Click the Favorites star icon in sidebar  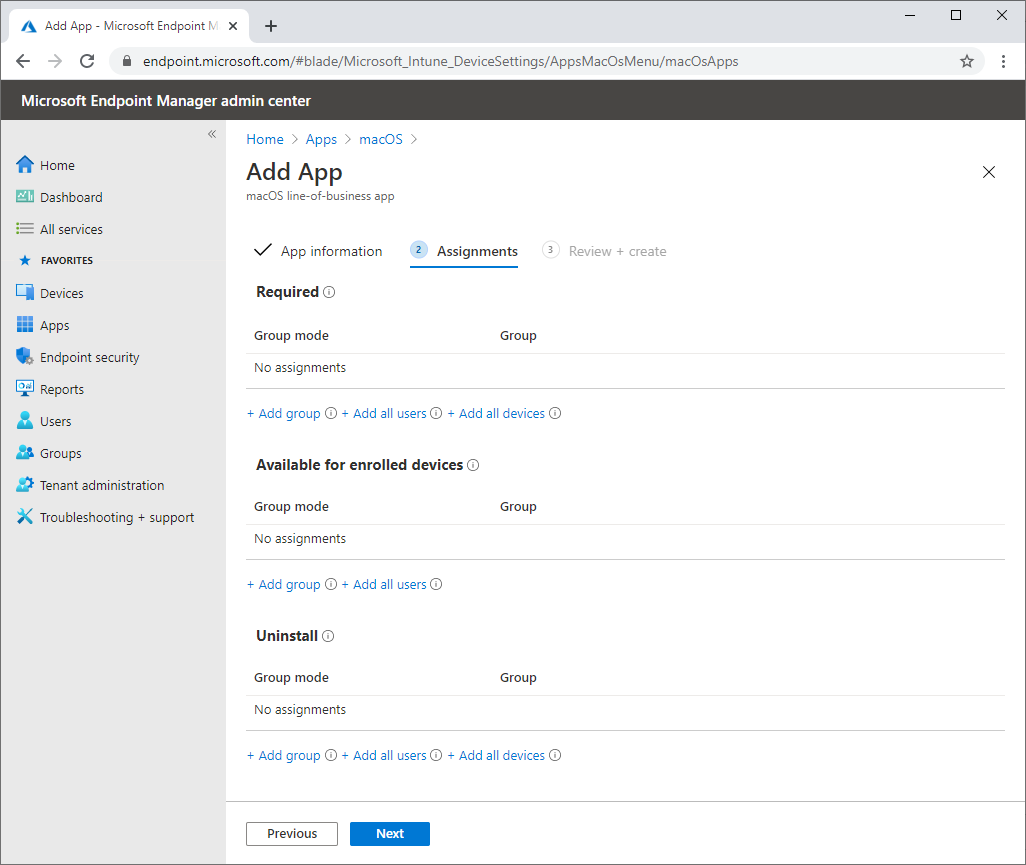[25, 260]
